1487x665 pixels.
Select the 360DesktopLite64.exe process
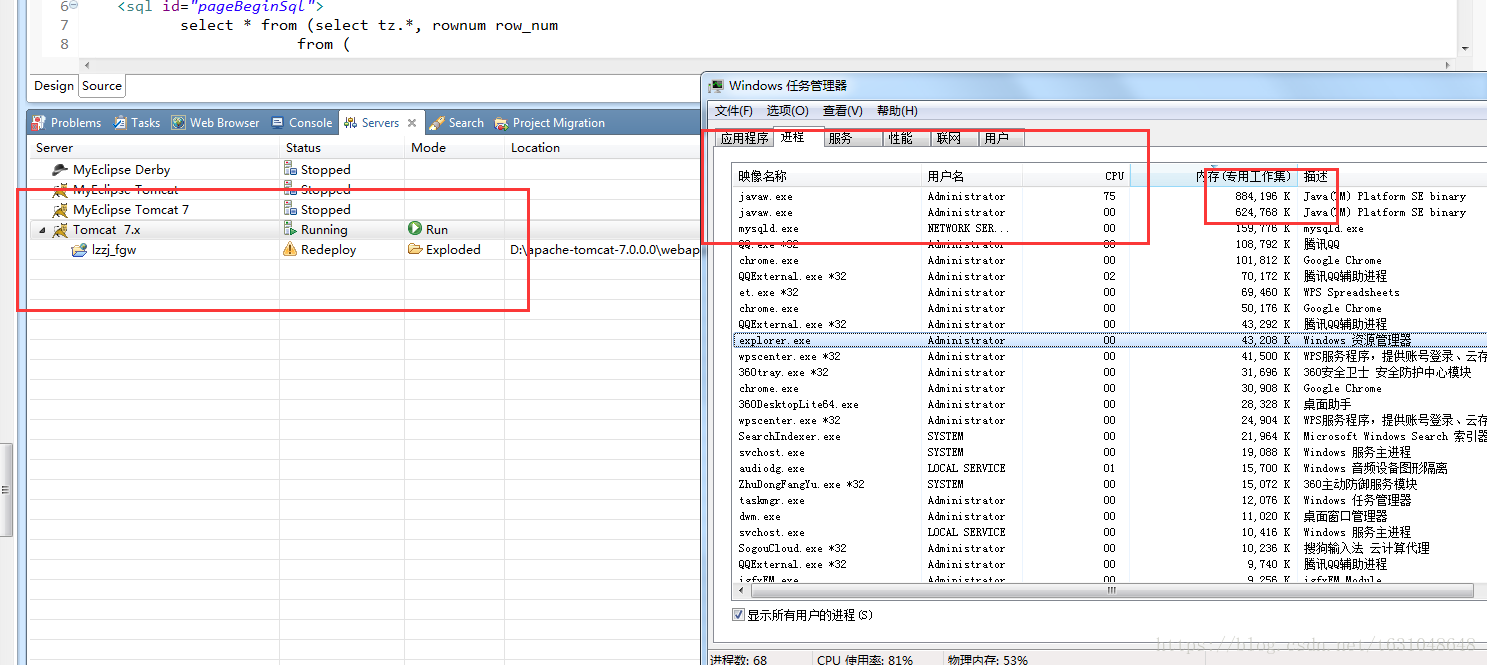tap(1110, 404)
